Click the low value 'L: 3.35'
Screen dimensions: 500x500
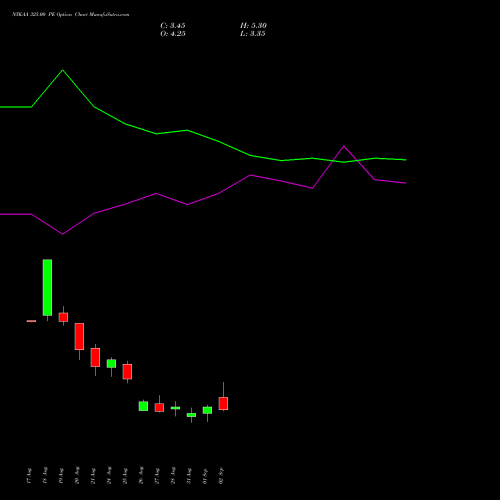pyautogui.click(x=253, y=34)
